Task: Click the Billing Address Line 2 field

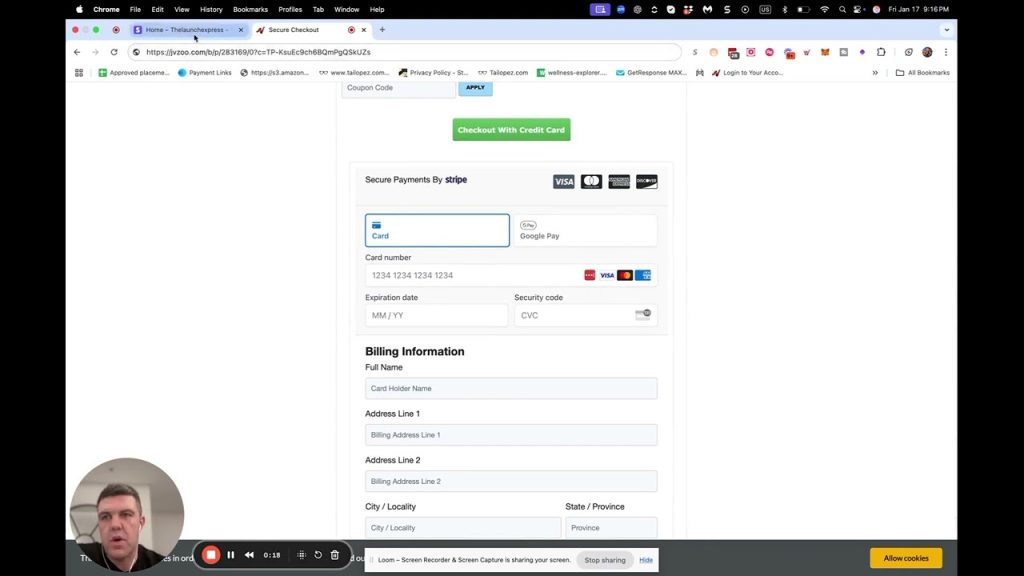Action: [x=511, y=481]
